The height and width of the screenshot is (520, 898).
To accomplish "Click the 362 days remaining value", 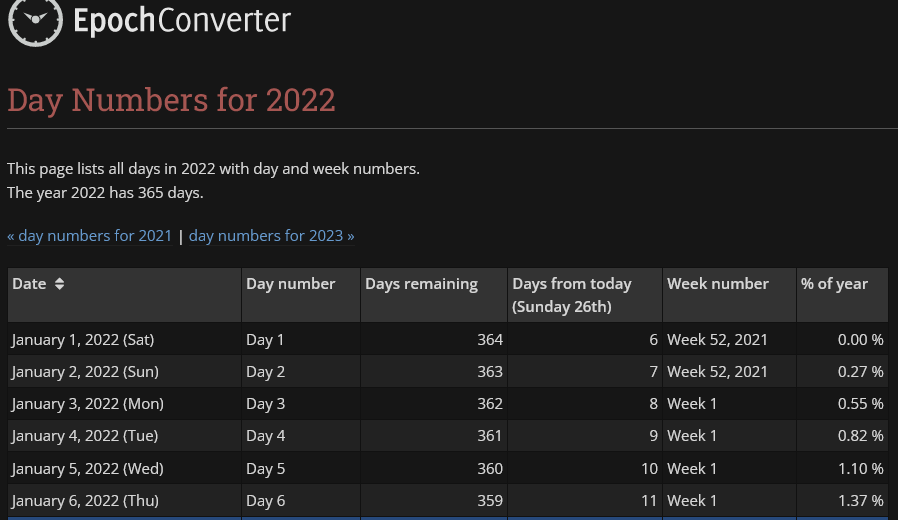I will pos(490,404).
